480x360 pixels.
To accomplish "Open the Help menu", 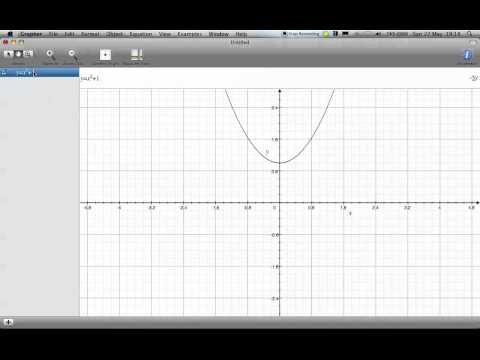I will point(241,34).
